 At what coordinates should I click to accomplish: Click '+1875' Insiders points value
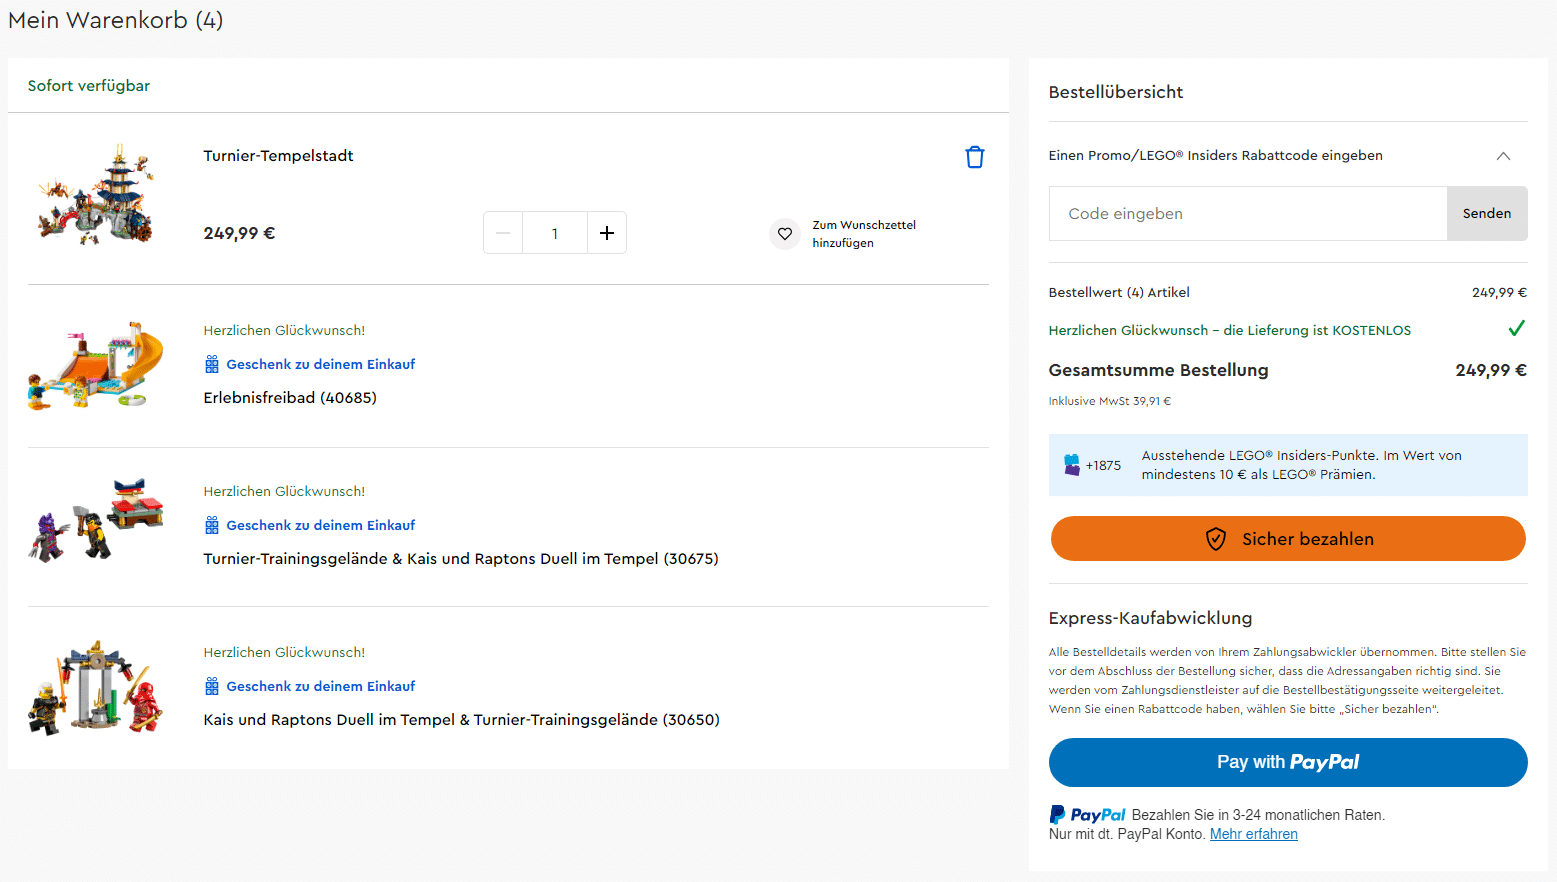[1103, 465]
